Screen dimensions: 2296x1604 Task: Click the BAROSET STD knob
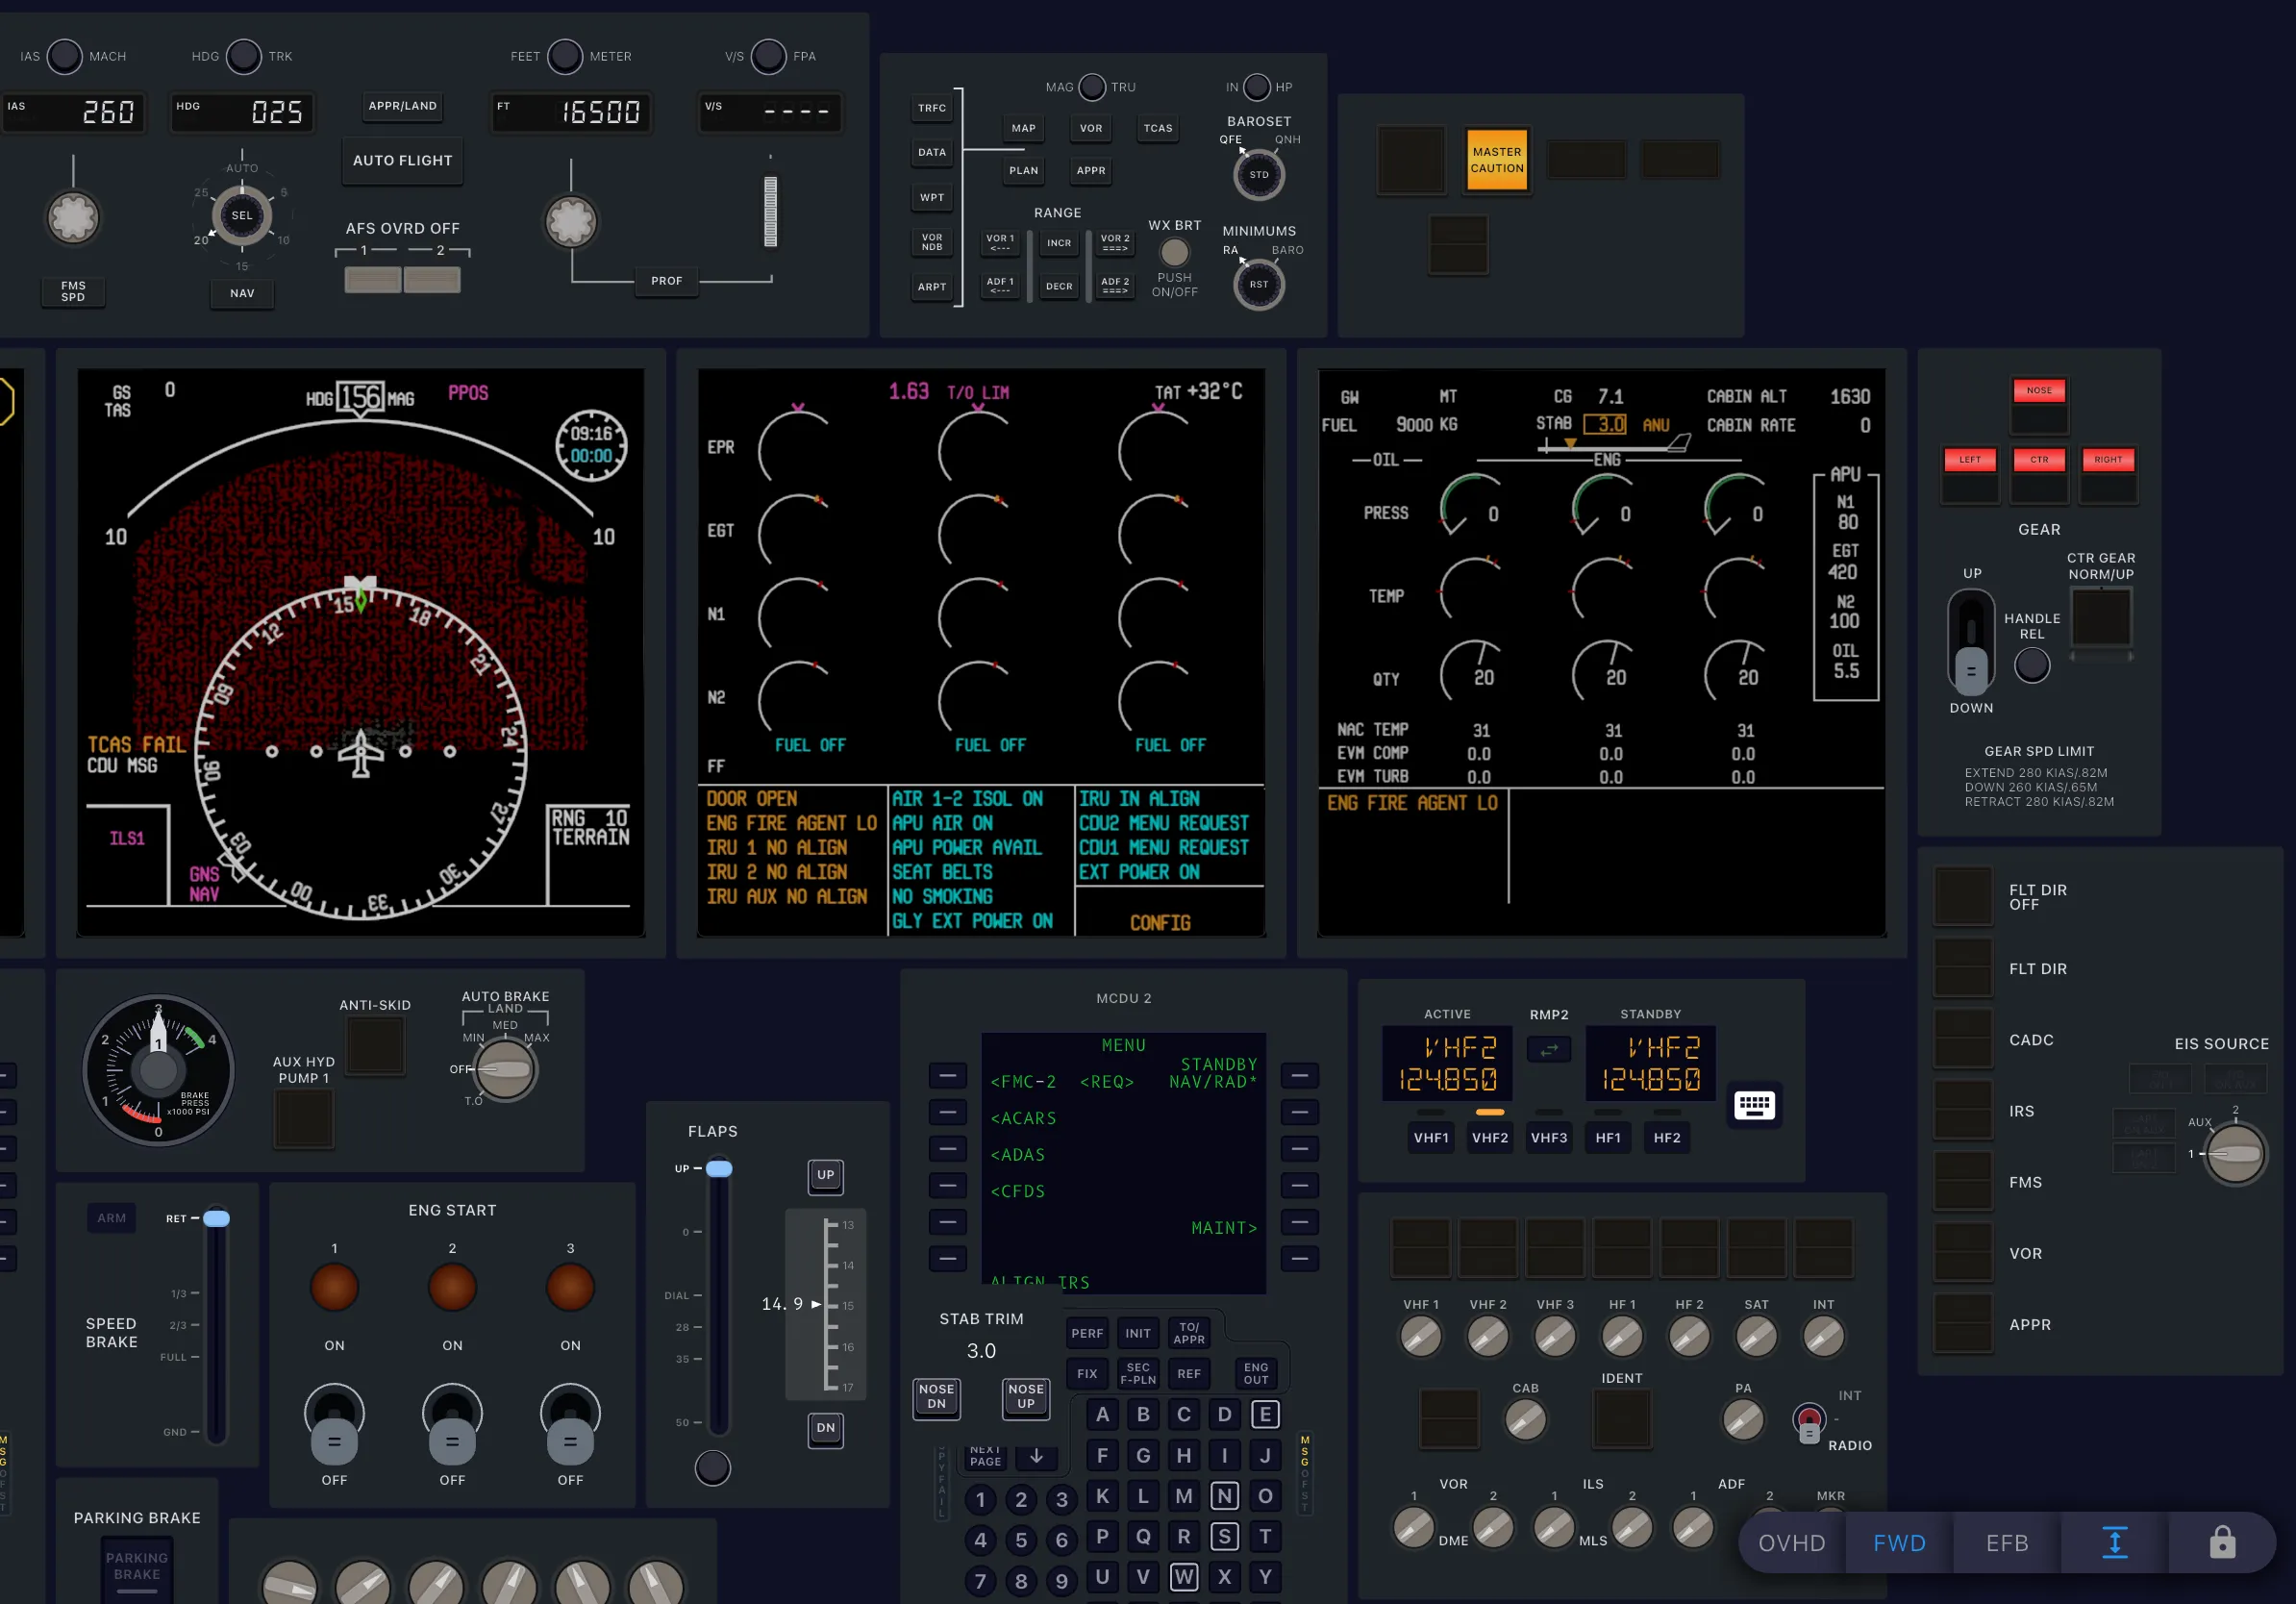coord(1259,175)
